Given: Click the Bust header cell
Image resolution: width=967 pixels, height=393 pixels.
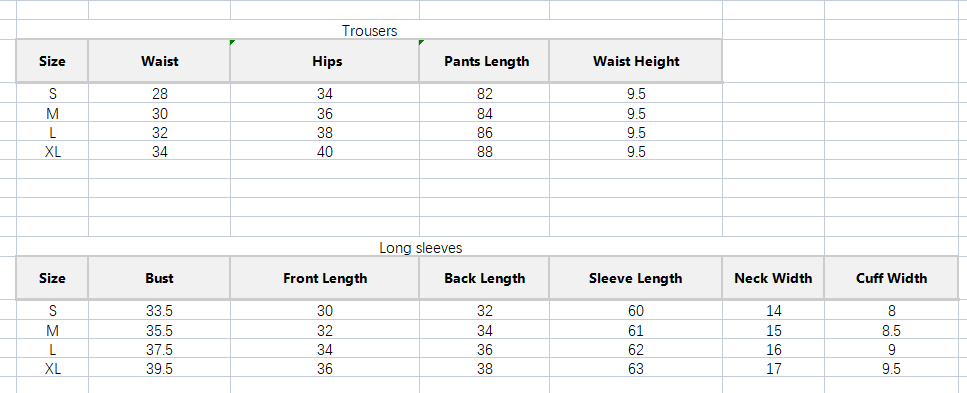Looking at the screenshot, I should (x=159, y=278).
